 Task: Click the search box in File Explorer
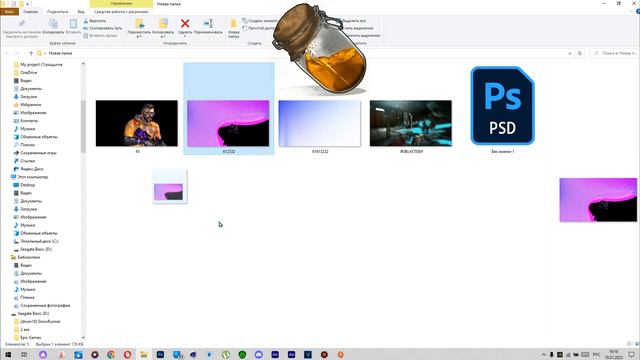point(614,53)
